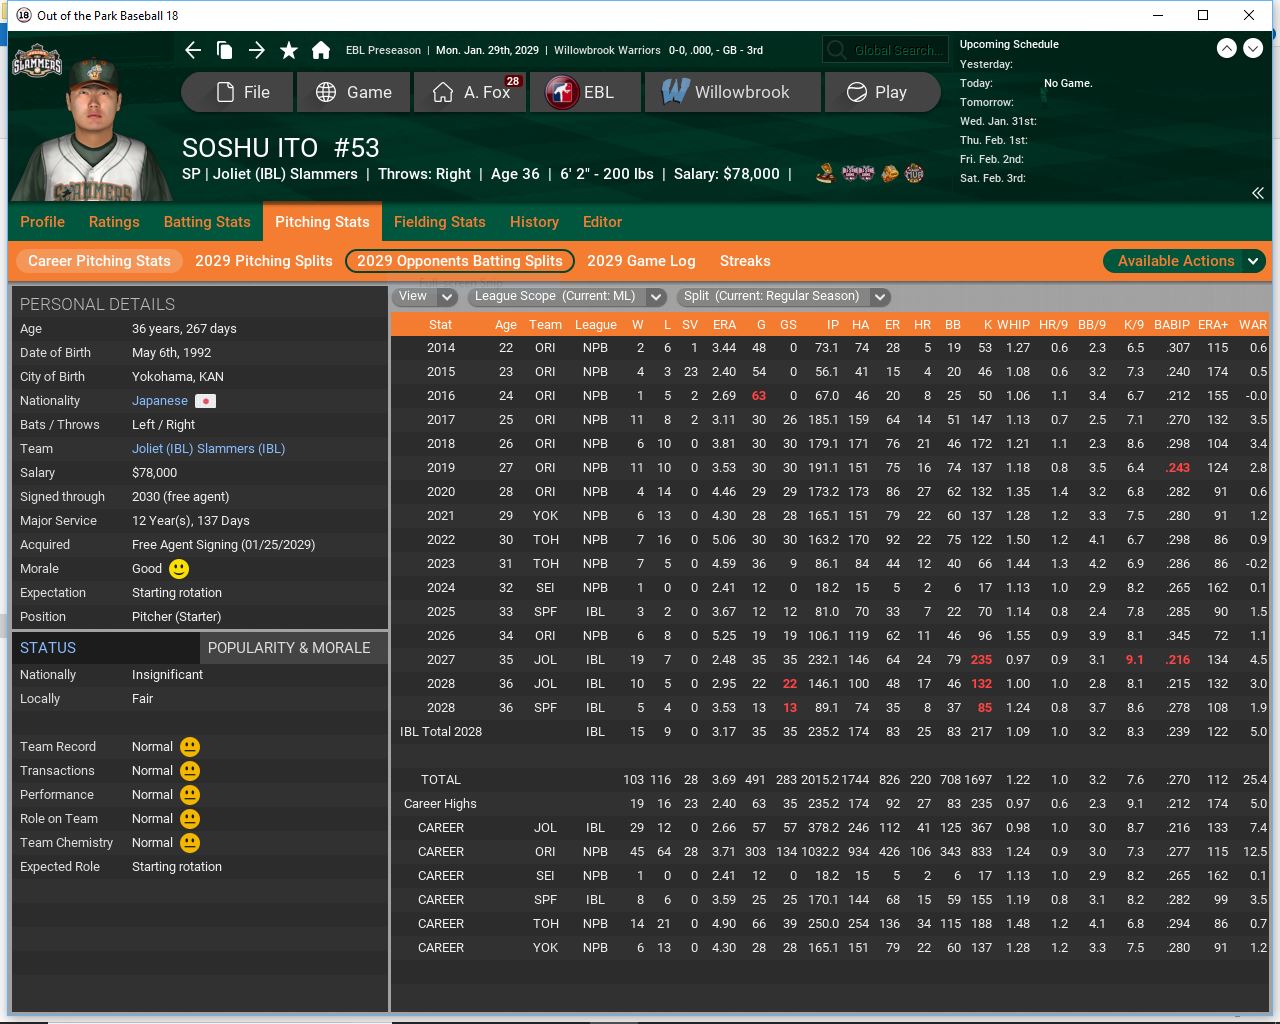Click the forward arrow navigation icon
Image resolution: width=1280 pixels, height=1024 pixels.
(257, 50)
